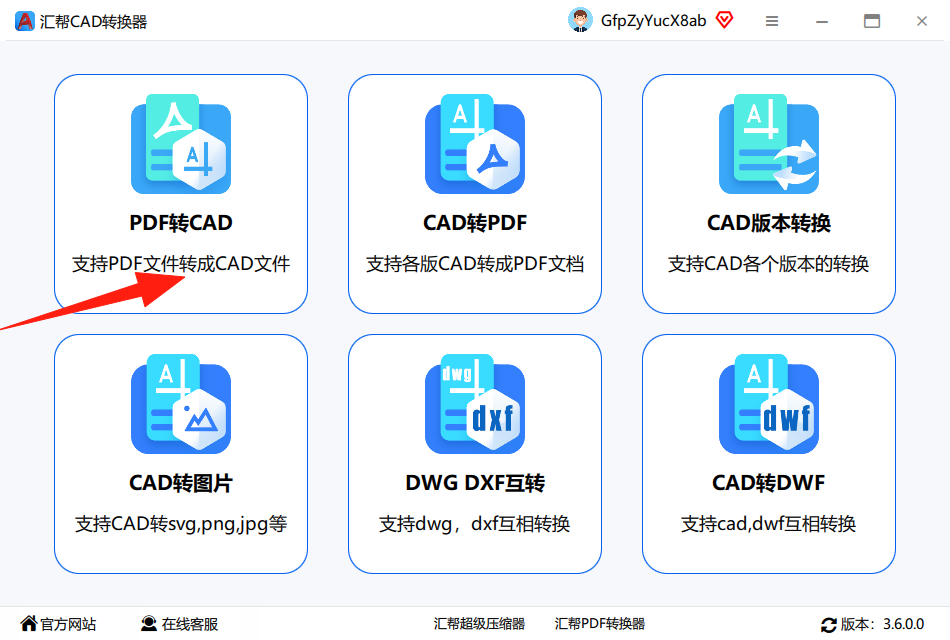Open the CAD转DWF icon
The height and width of the screenshot is (640, 950).
(x=769, y=404)
